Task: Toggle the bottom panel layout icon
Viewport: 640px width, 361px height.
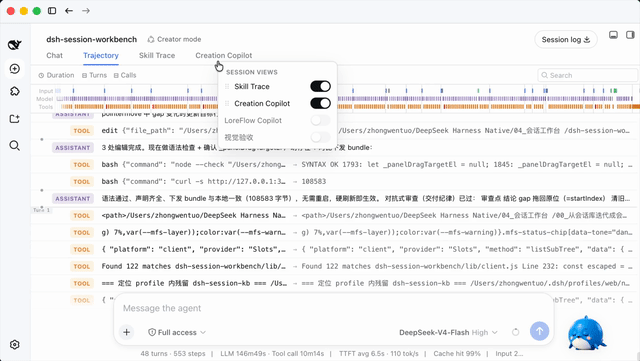Action: (613, 35)
